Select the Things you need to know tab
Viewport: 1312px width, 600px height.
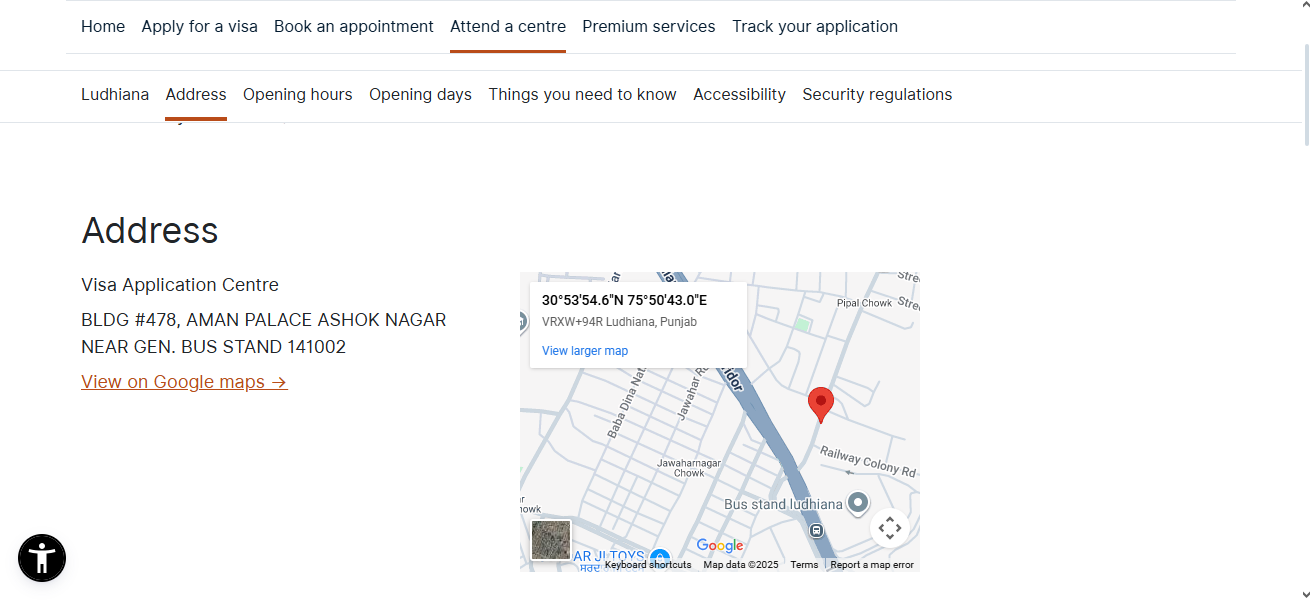click(x=582, y=94)
